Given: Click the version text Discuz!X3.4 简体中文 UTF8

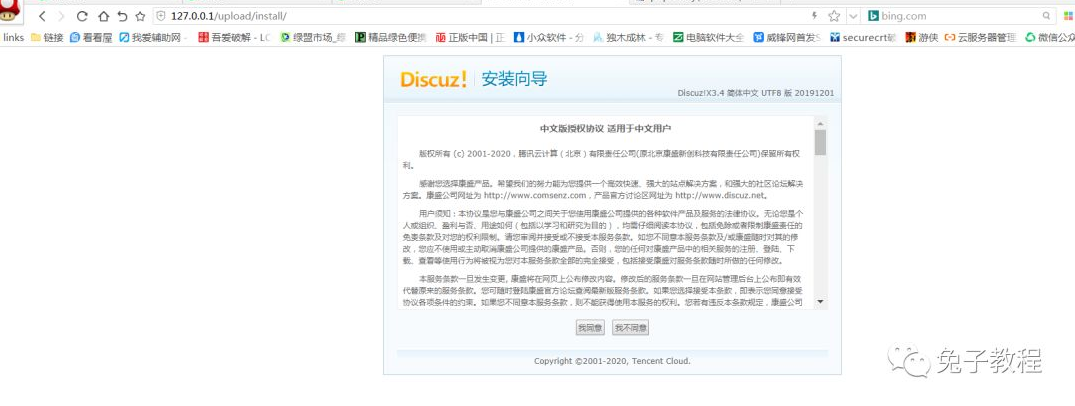Looking at the screenshot, I should click(x=756, y=93).
